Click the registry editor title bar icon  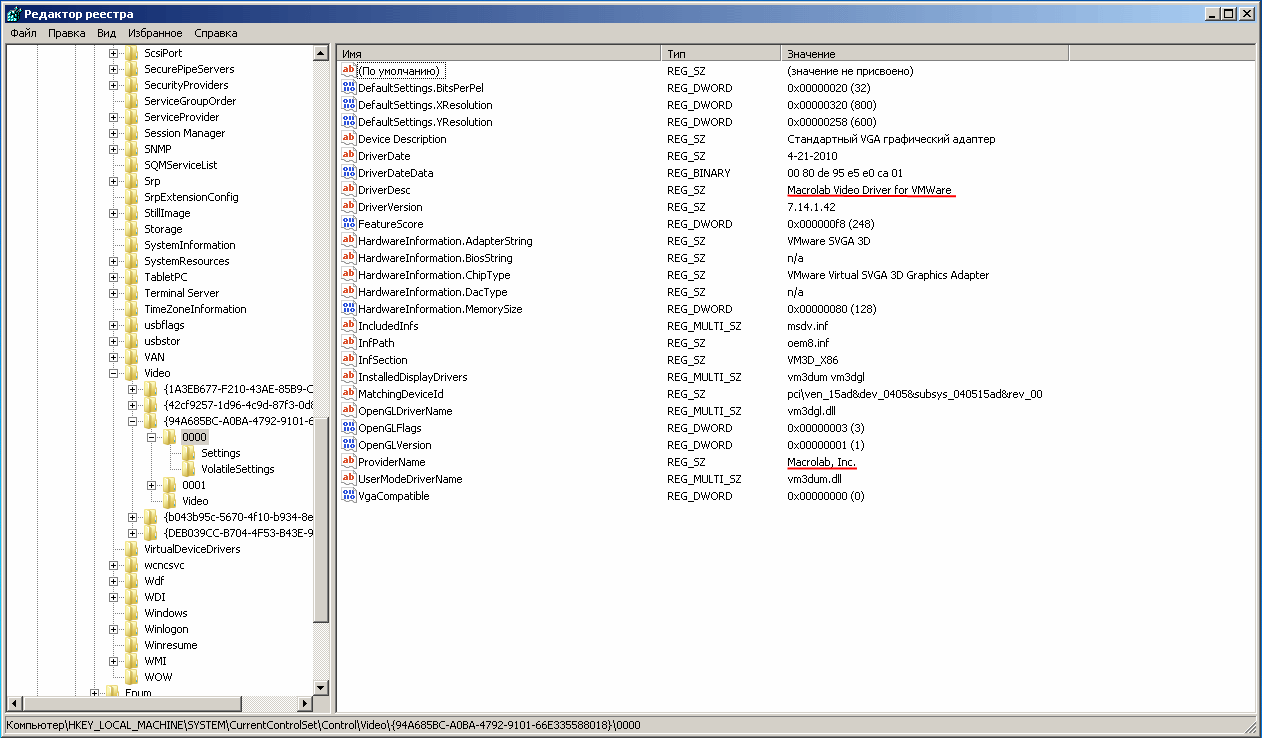14,14
